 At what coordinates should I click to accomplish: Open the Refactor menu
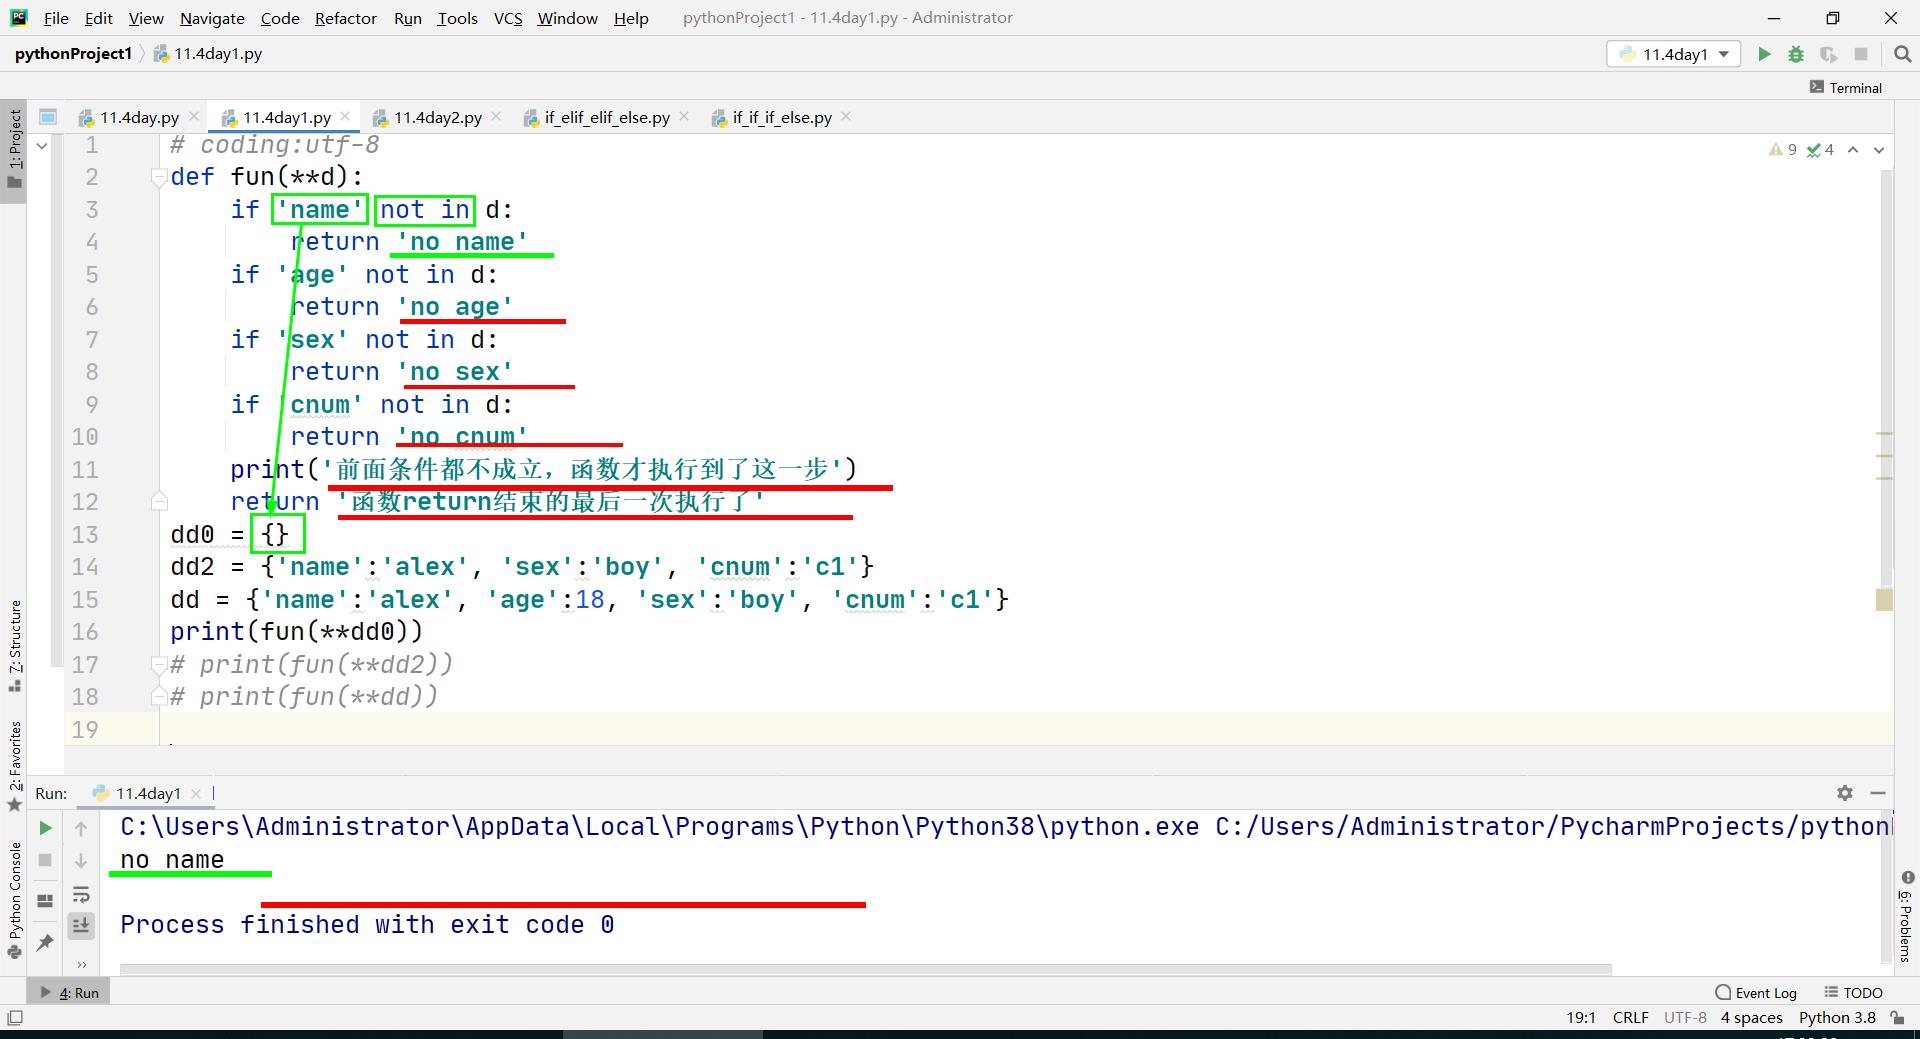(x=345, y=18)
